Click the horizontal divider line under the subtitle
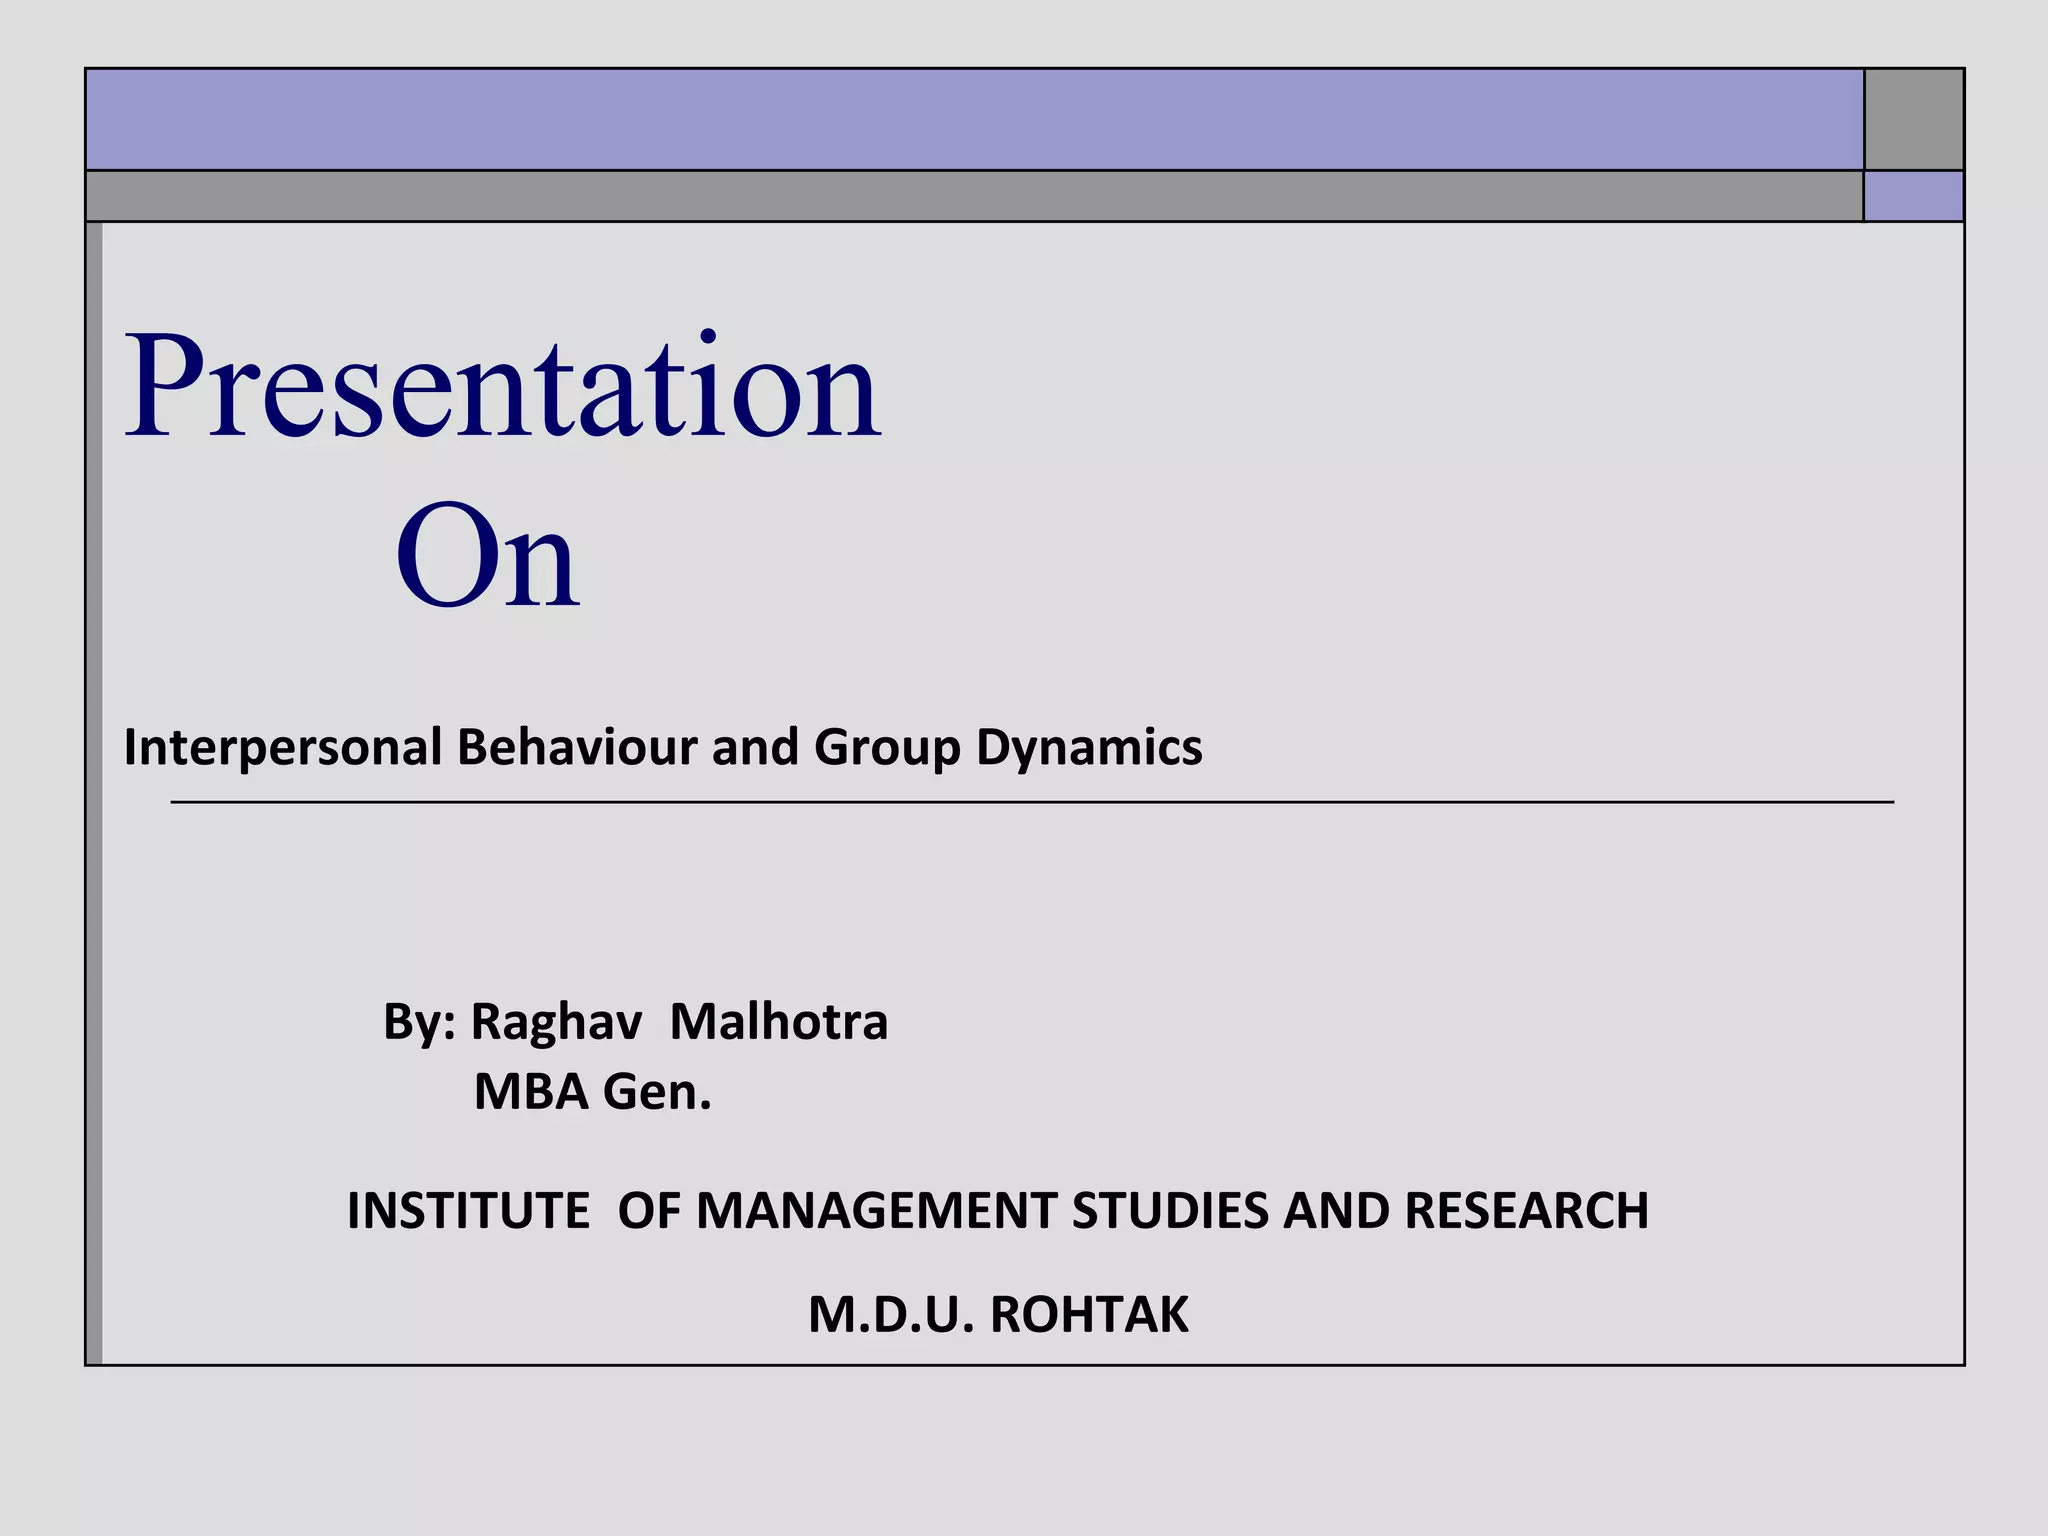Screen dimensions: 2048x1536 (x=1032, y=802)
